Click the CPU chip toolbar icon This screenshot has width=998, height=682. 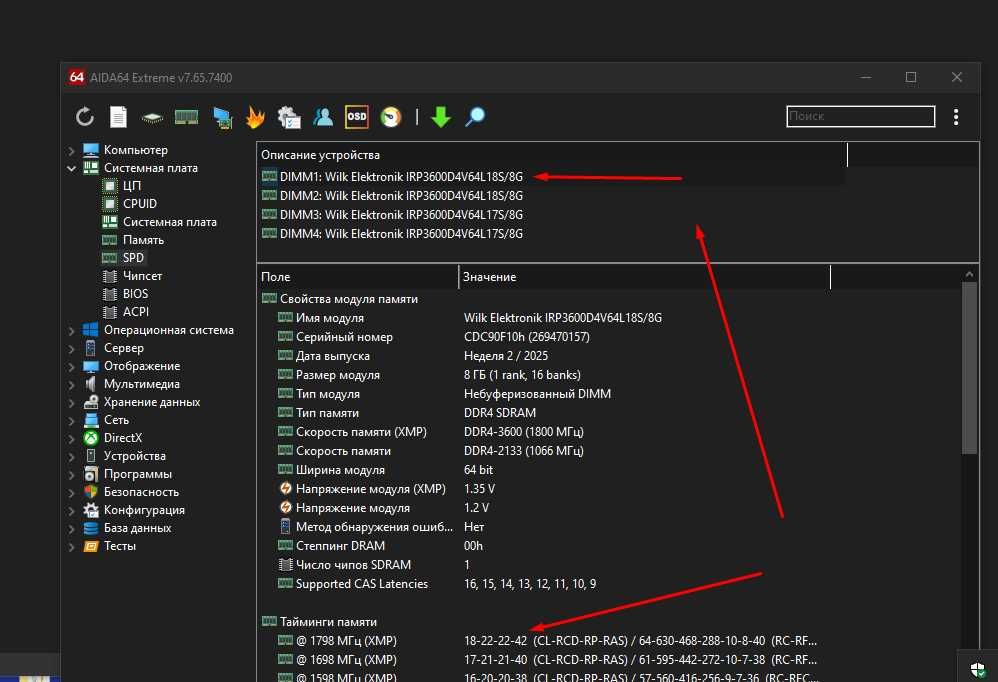click(x=152, y=118)
